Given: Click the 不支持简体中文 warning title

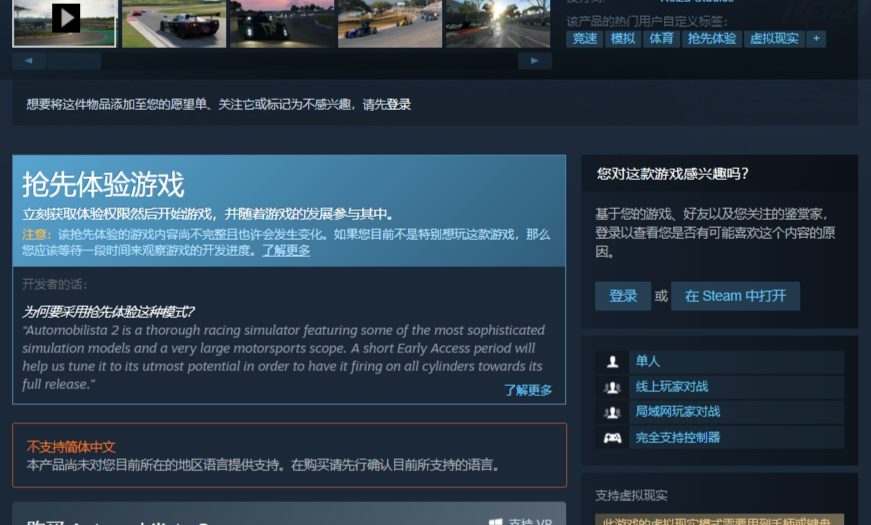Looking at the screenshot, I should point(71,447).
